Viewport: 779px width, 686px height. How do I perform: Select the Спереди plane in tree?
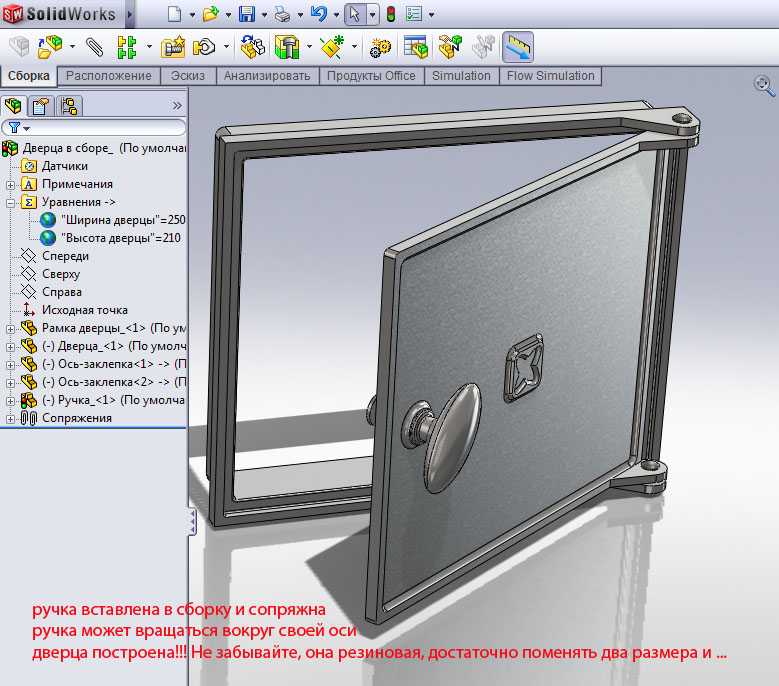tap(65, 256)
